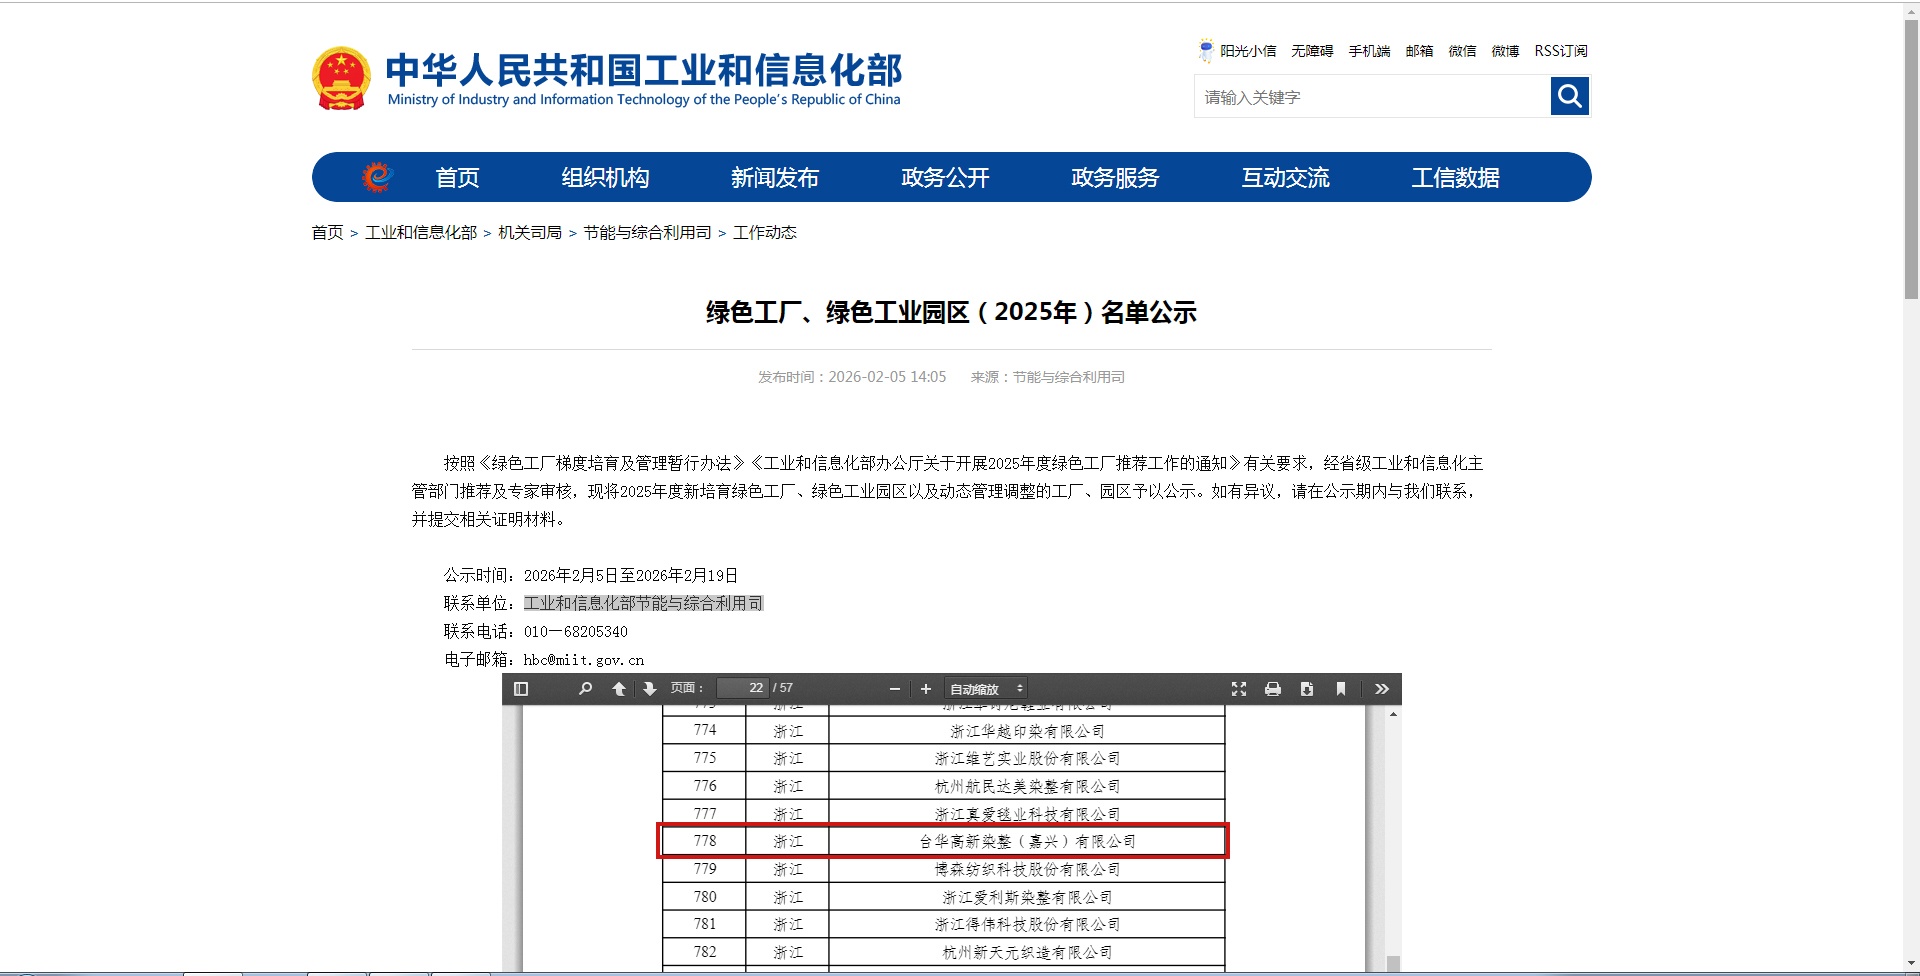This screenshot has width=1920, height=976.
Task: Open the find-in-document search in PDF toolbar
Action: pos(585,688)
